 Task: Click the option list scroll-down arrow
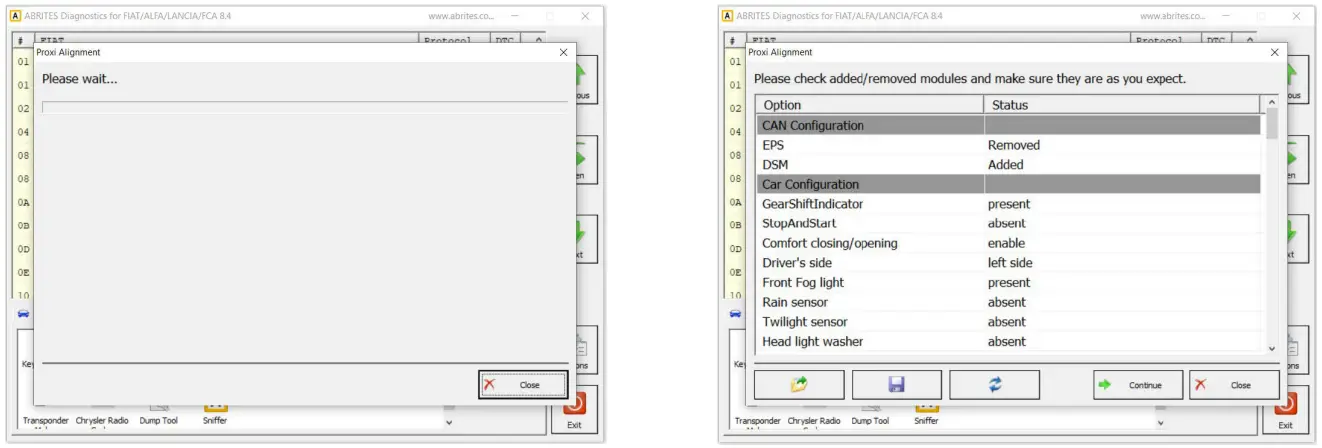tap(1272, 347)
